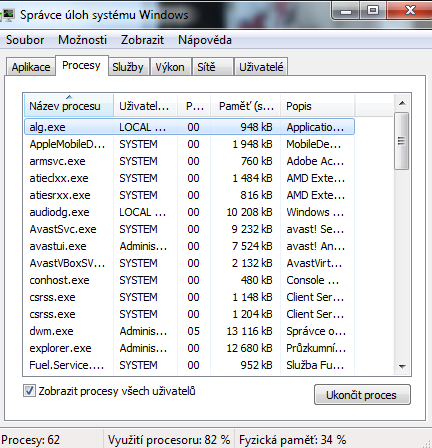Sort by Paměť column header

(245, 106)
